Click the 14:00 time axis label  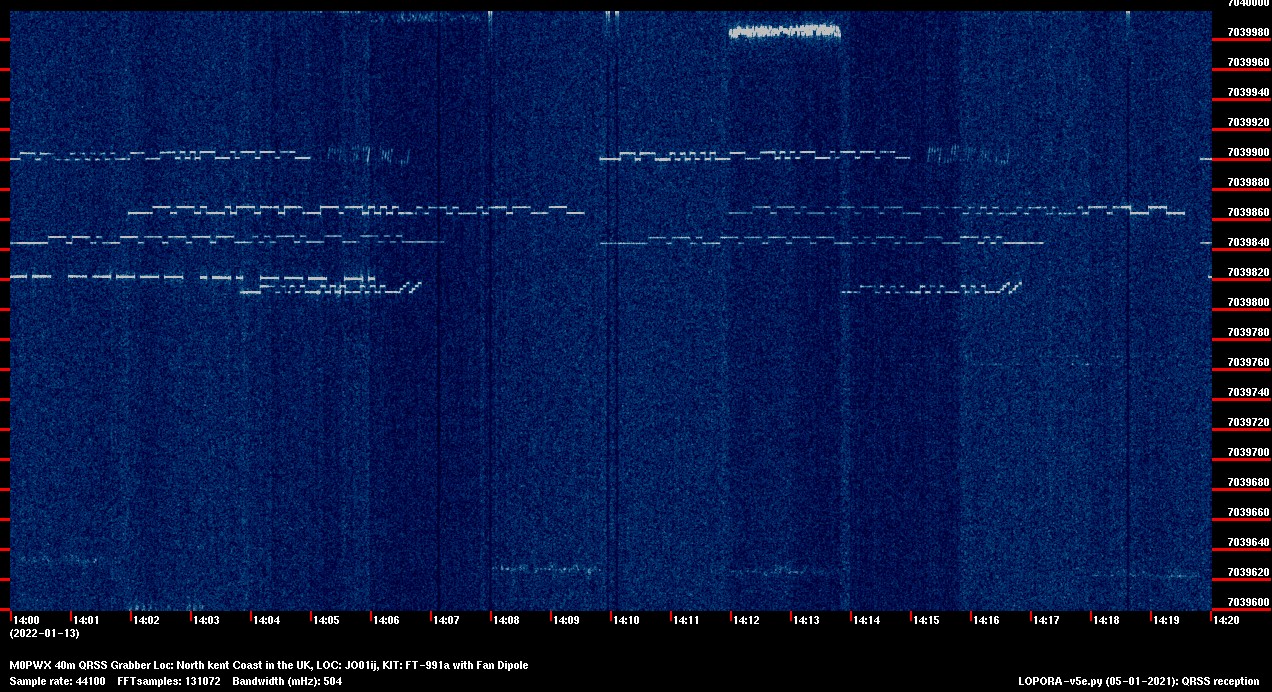pos(26,621)
